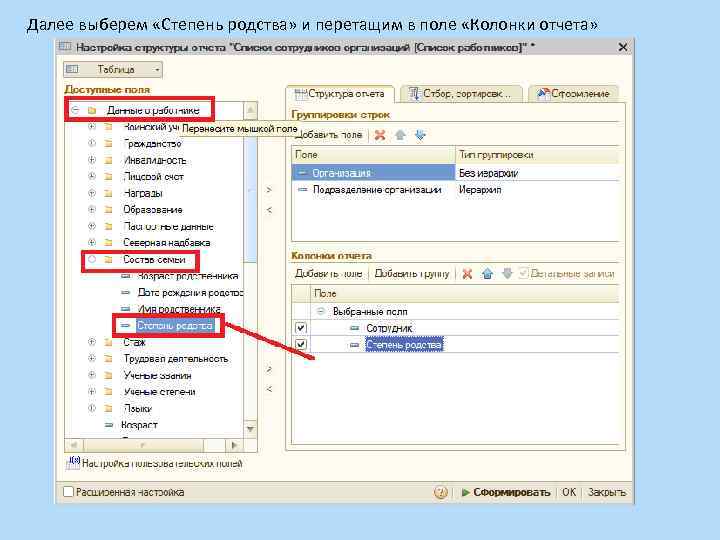Screen dimensions: 720x540
Task: Click the Гражданство folder icon
Action: 108,143
